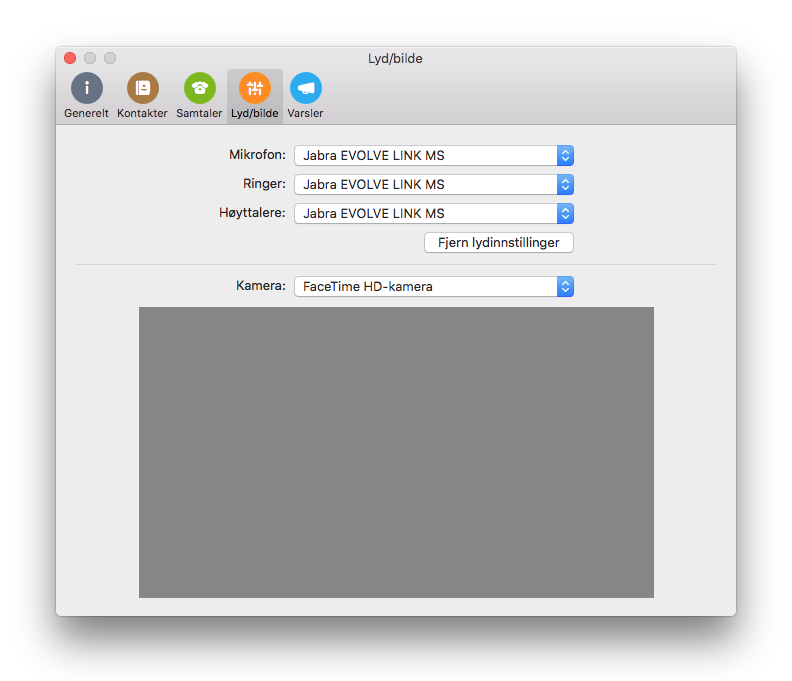Open the blue Varsler megaphone icon
Screen dimensions: 792x681
tap(306, 88)
